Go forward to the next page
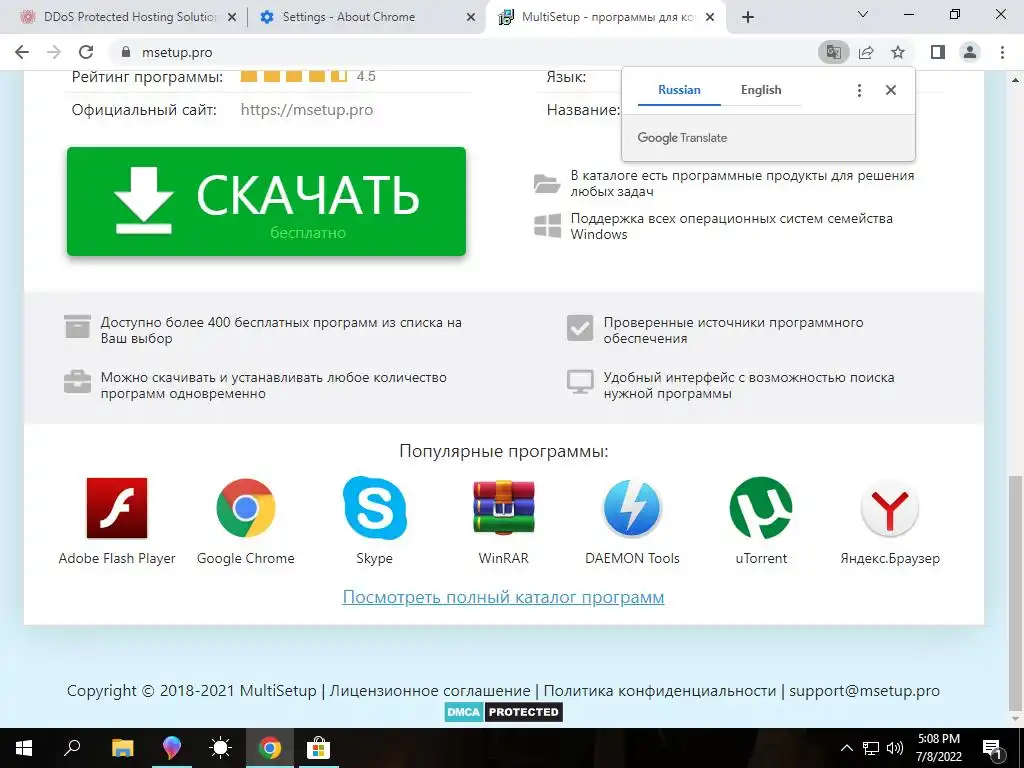The image size is (1024, 768). coord(54,52)
